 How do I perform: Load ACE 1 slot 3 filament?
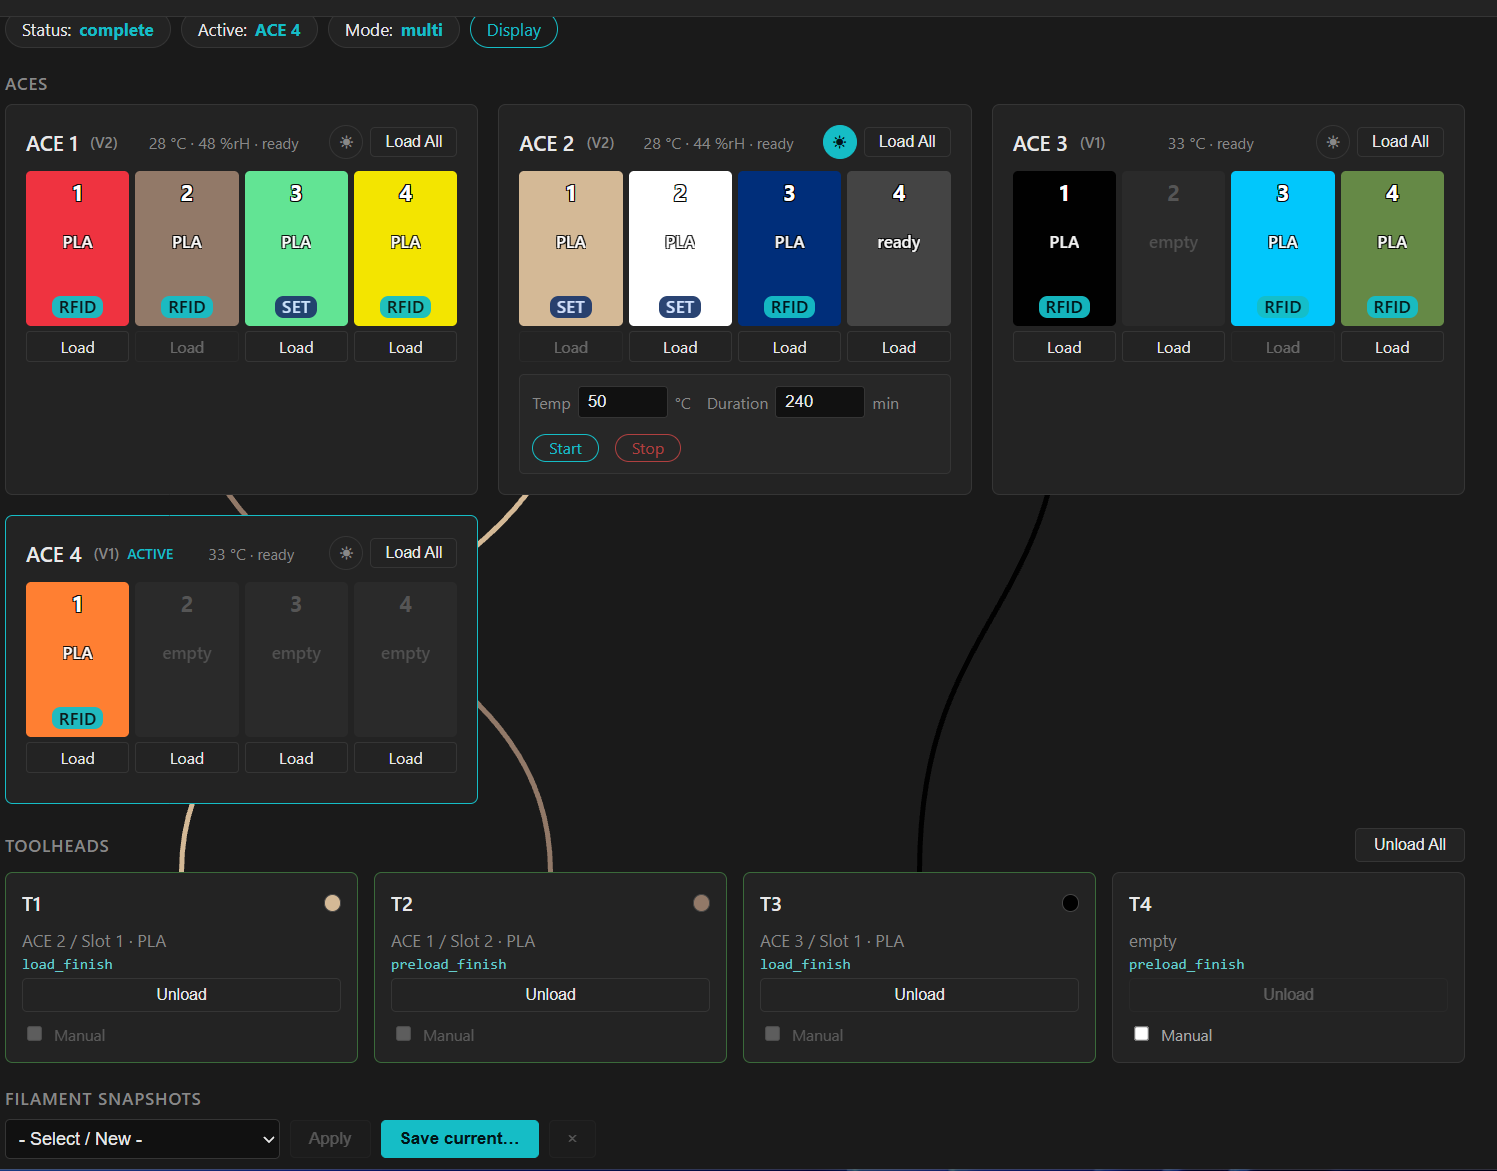point(296,347)
